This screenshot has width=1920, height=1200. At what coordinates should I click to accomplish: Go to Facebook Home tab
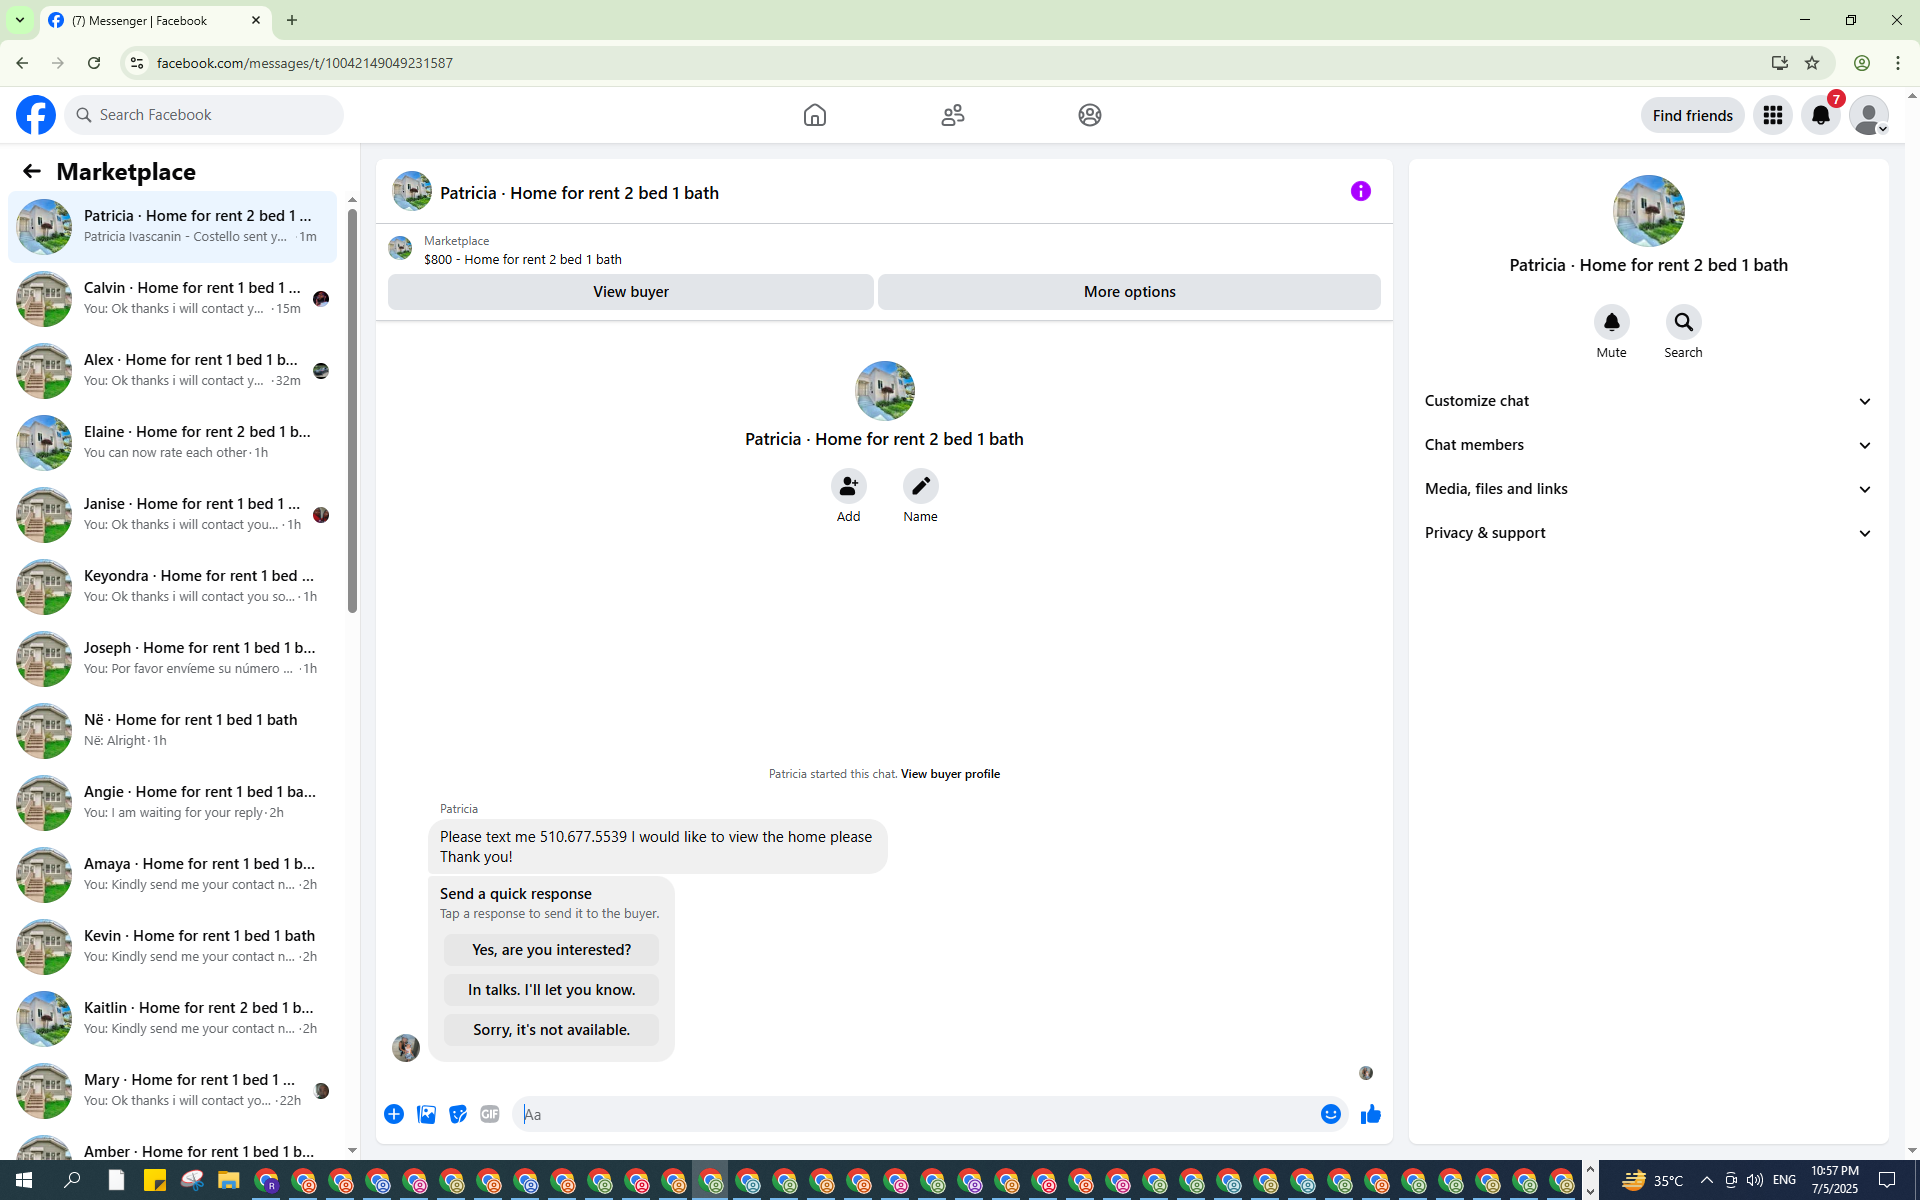tap(814, 115)
